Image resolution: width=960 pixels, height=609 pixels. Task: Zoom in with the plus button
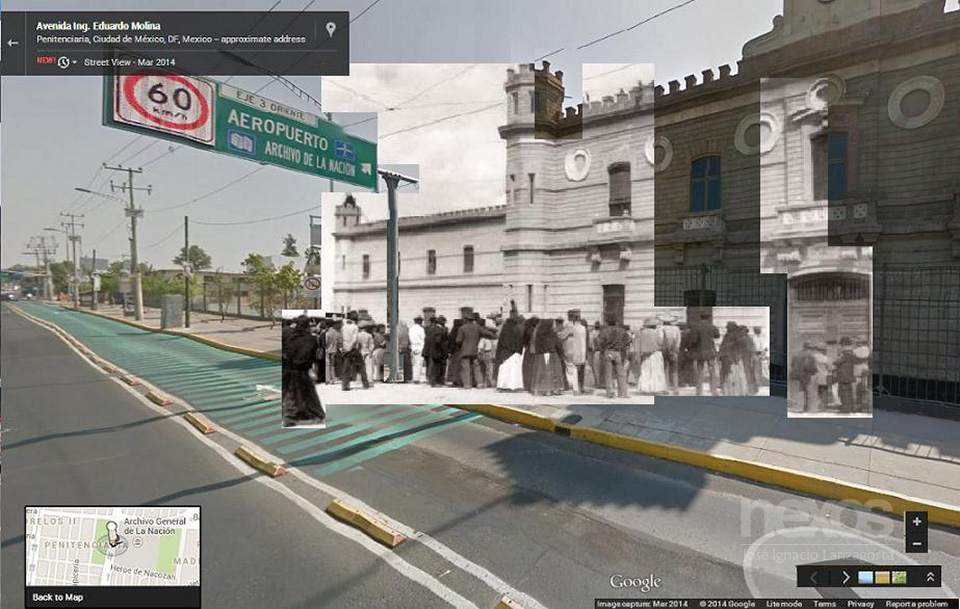tap(917, 521)
